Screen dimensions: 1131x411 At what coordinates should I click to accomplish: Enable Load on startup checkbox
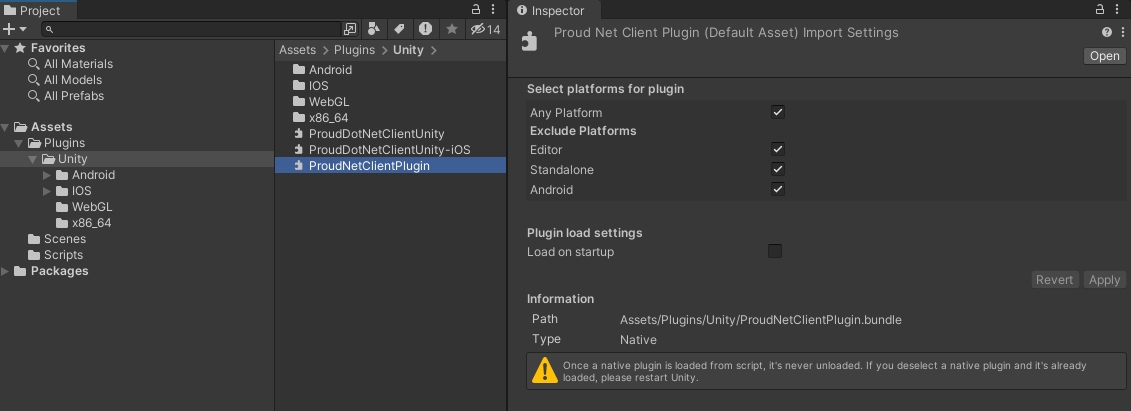tap(774, 251)
